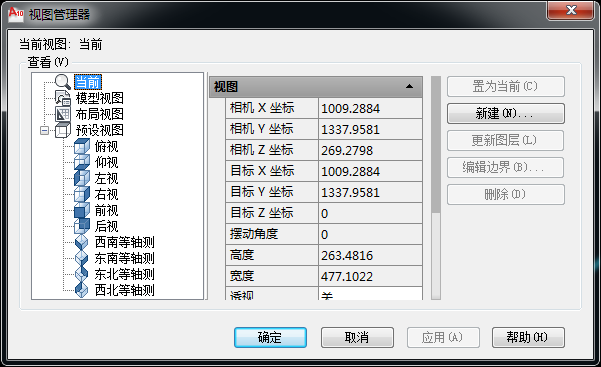Viewport: 601px width, 367px height.
Task: Click the AutoCAD logo in the title bar
Action: pos(16,14)
